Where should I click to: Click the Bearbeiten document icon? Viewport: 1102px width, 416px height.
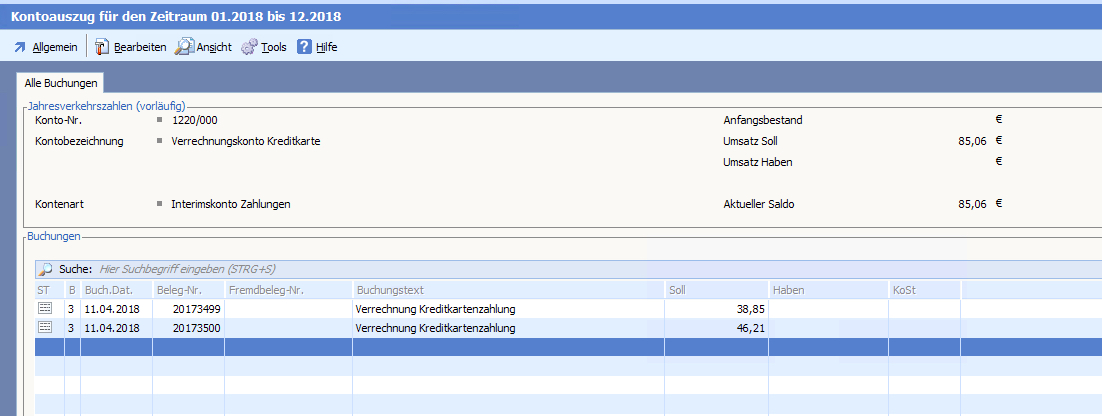point(102,47)
